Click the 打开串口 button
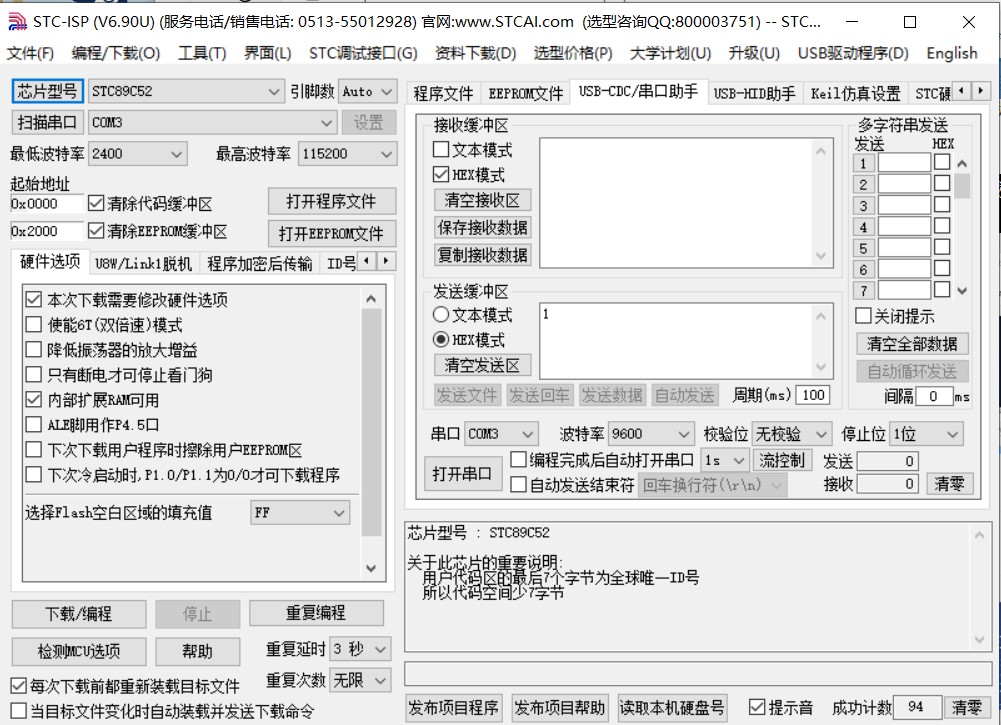 tap(462, 474)
